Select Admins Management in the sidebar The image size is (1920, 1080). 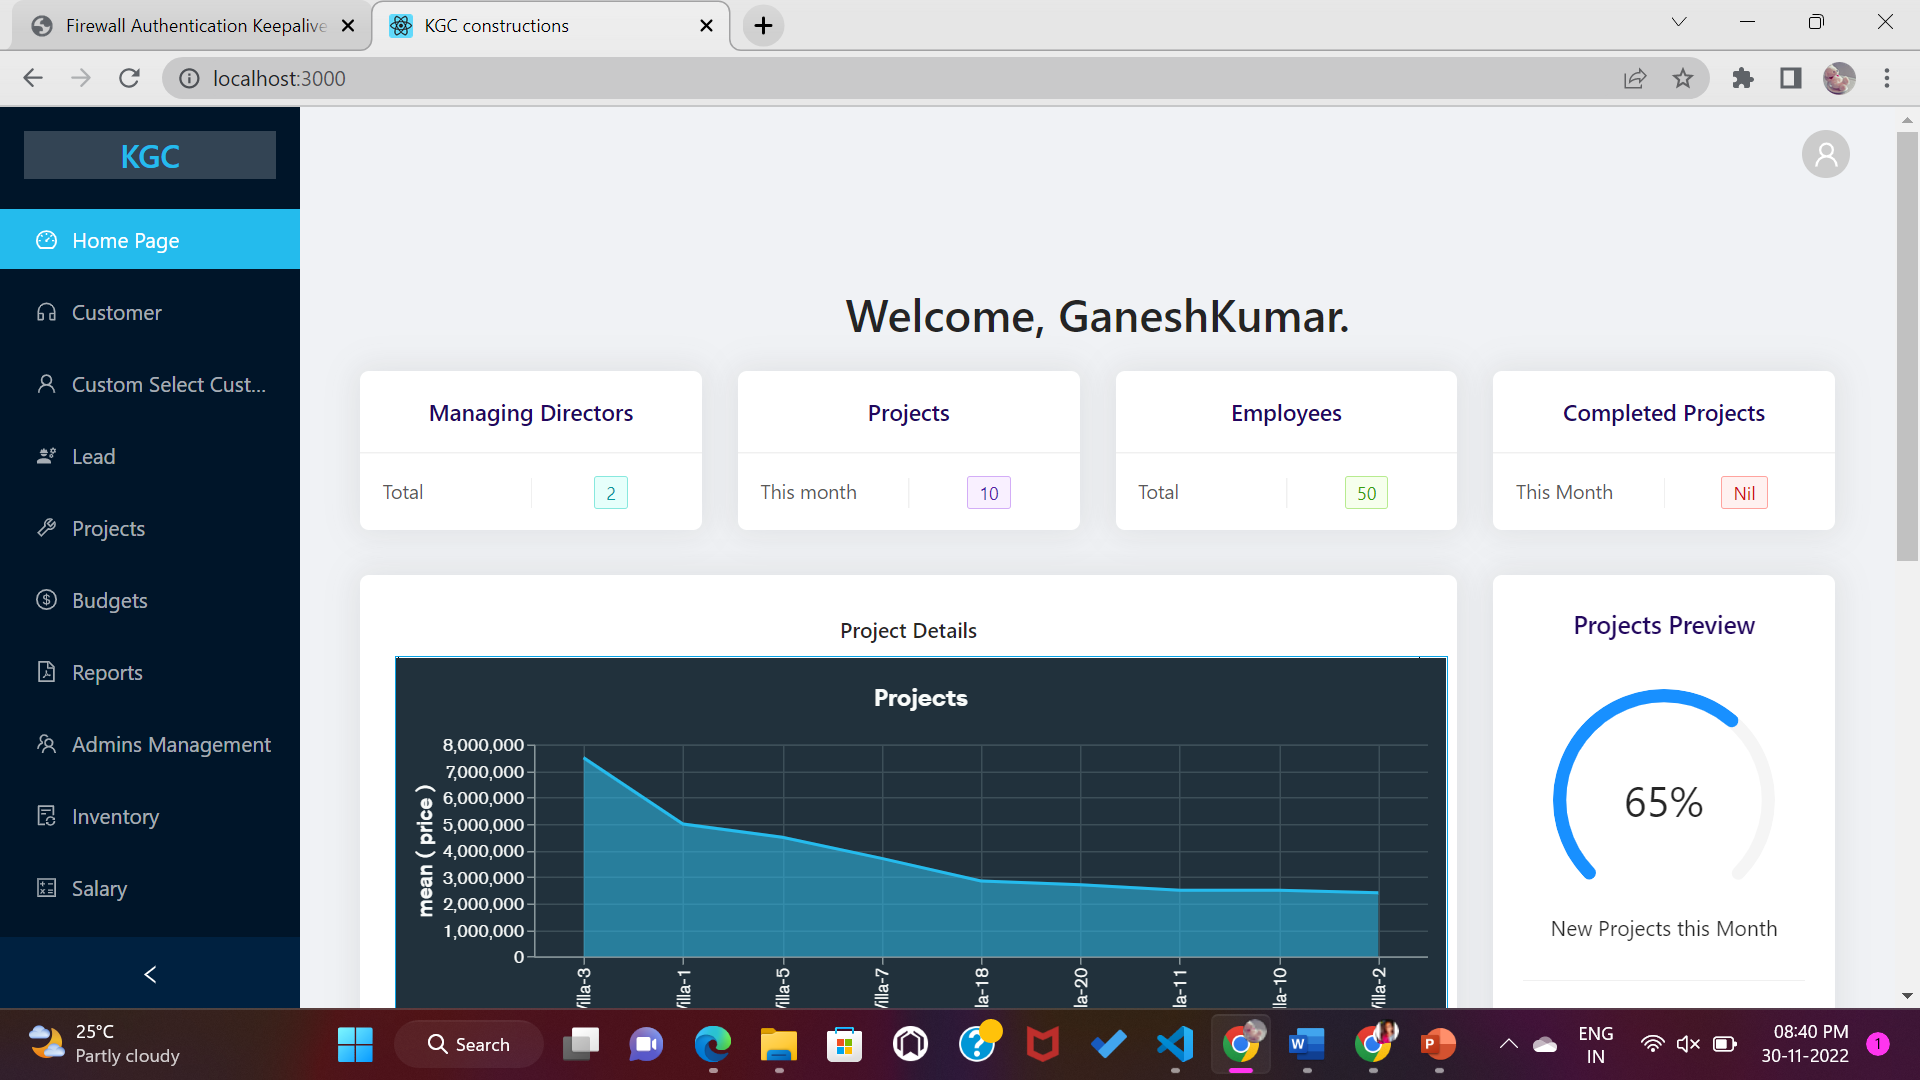pos(171,744)
